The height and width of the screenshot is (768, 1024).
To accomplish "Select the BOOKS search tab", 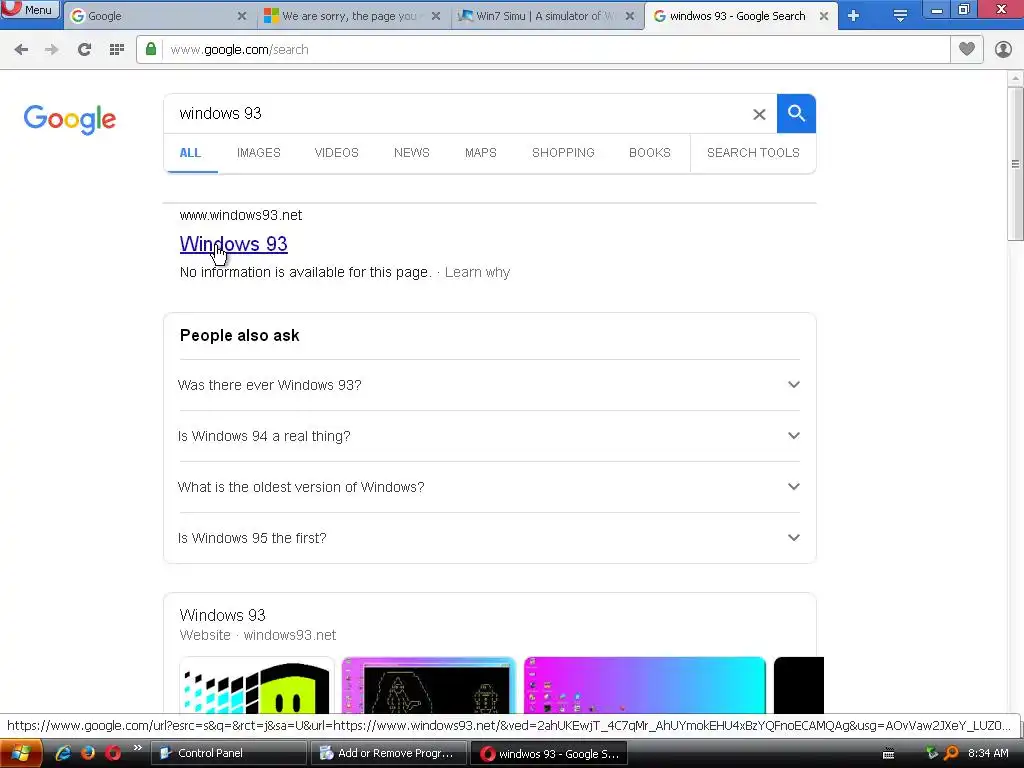I will point(650,153).
